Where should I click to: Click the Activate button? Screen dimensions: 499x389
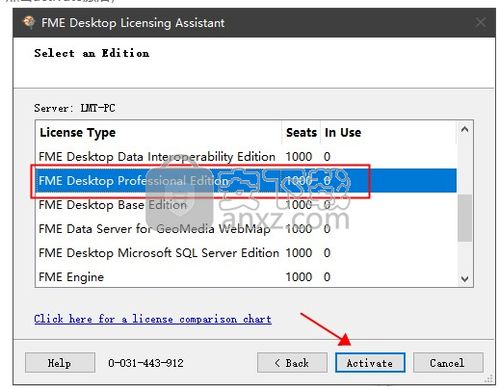tap(370, 363)
